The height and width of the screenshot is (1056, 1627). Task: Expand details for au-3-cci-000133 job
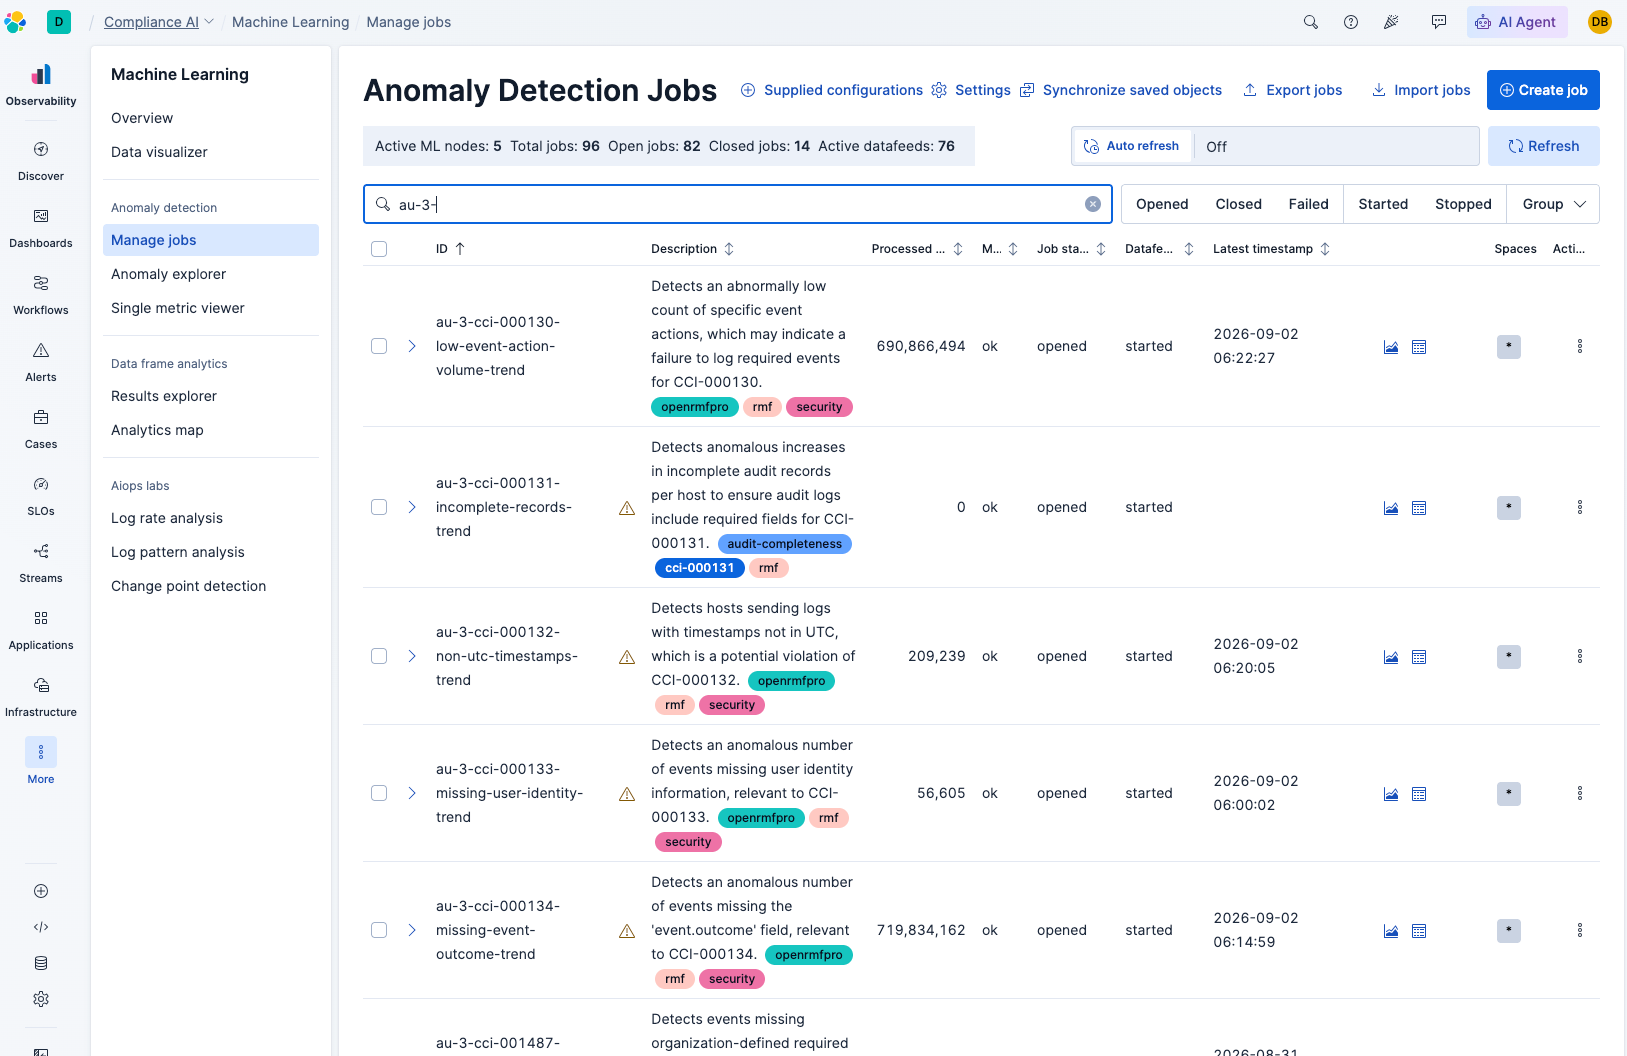[412, 793]
